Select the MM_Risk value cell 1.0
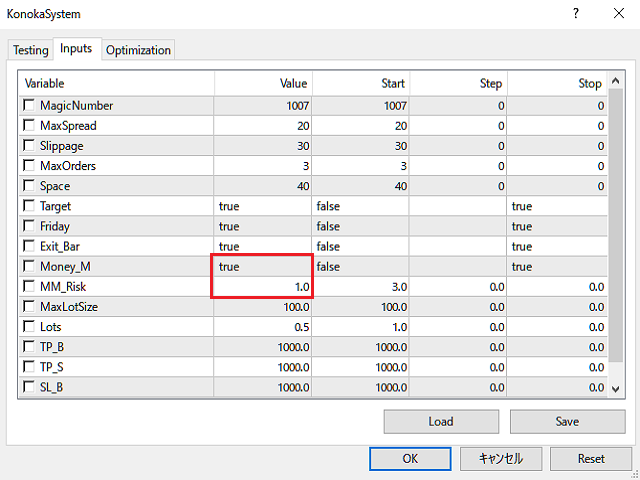This screenshot has height=480, width=640. 263,287
